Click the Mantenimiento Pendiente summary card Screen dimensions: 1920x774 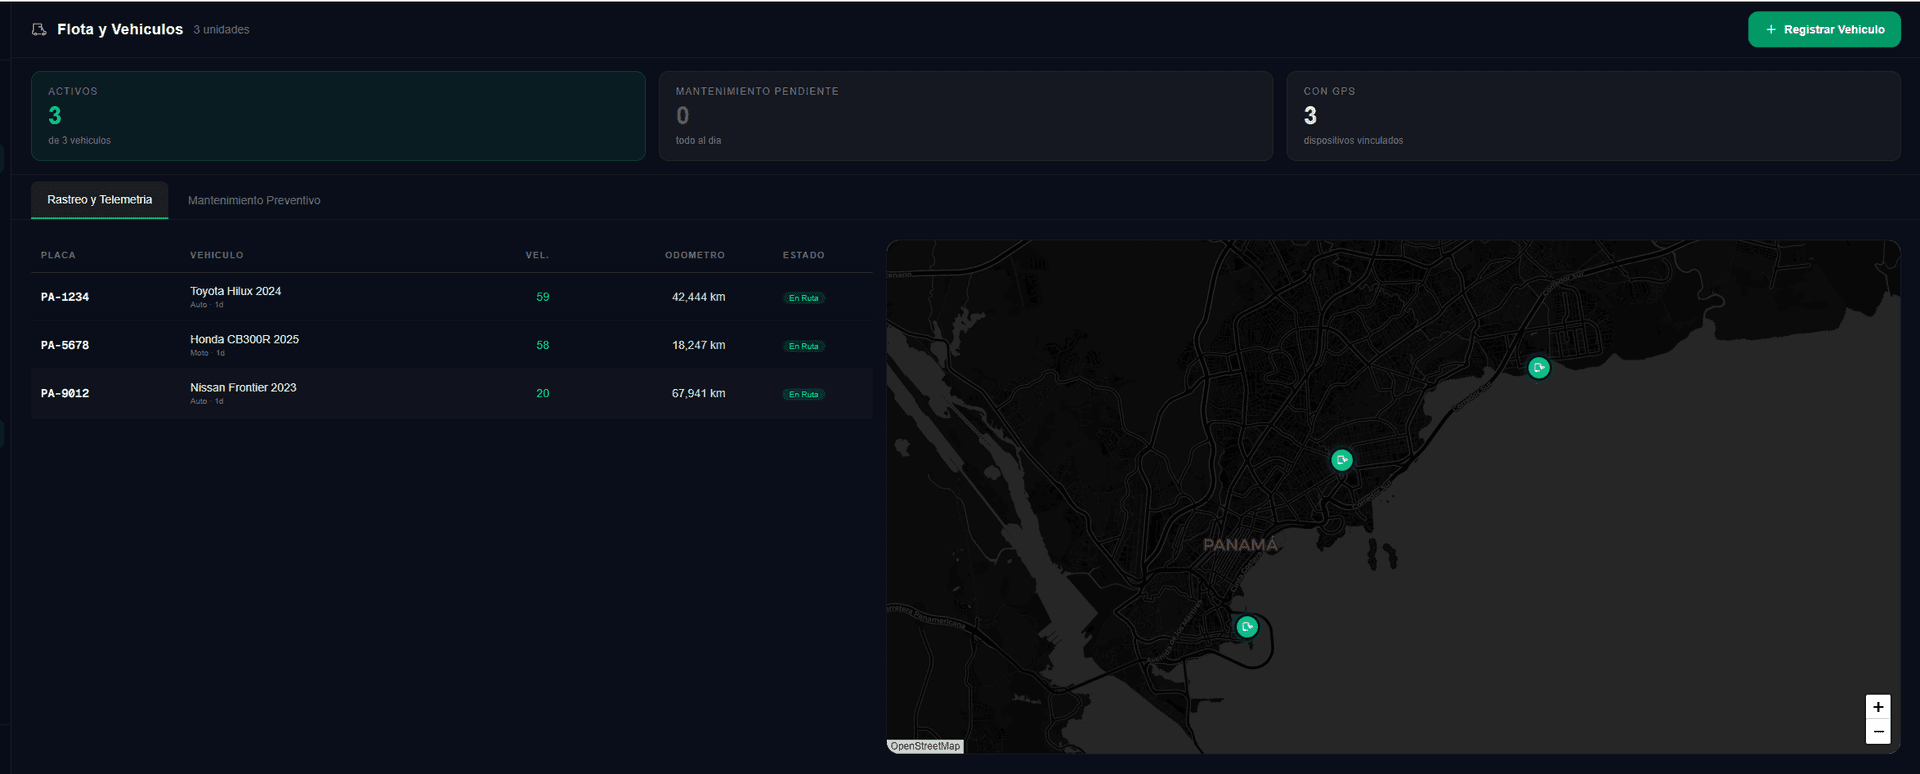966,116
